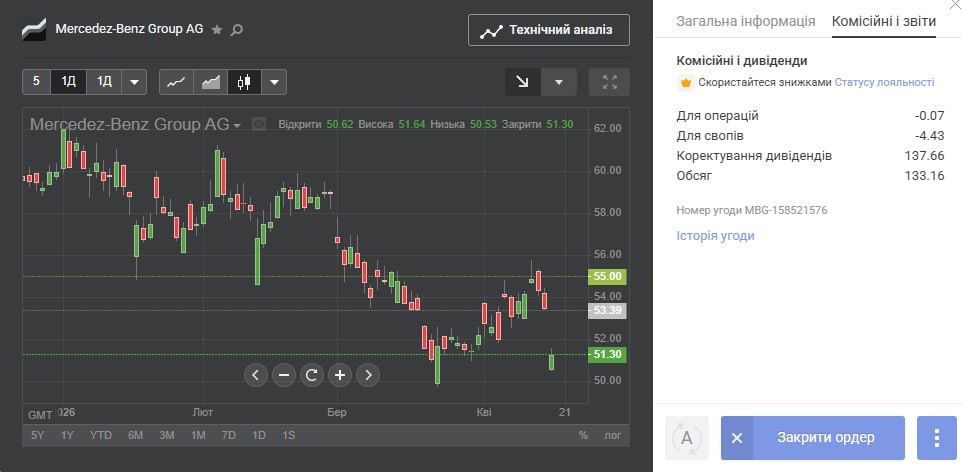963x472 pixels.
Task: Open the three-dot more options menu
Action: point(937,438)
